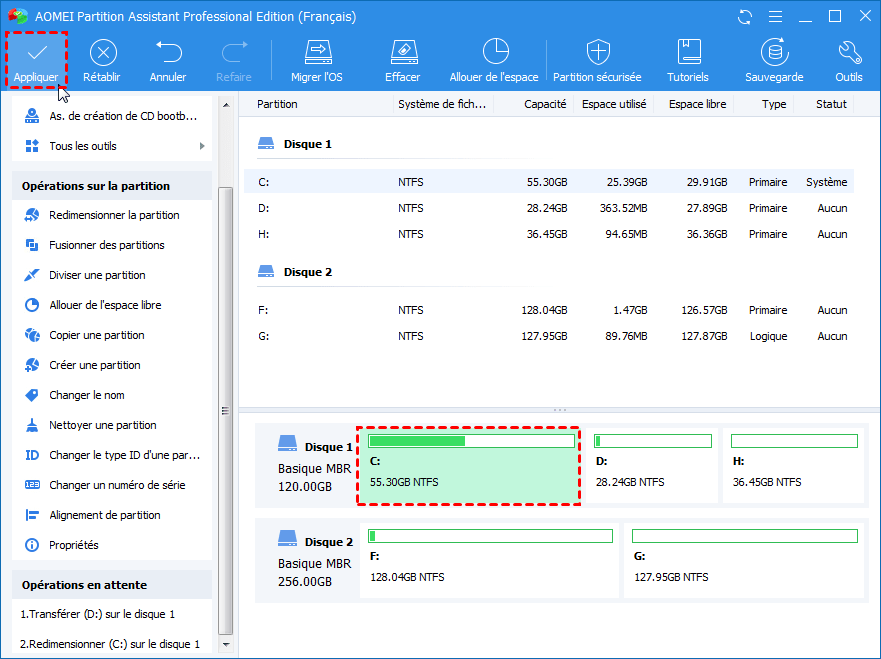
Task: Select the H: partition row in list
Action: pyautogui.click(x=550, y=234)
